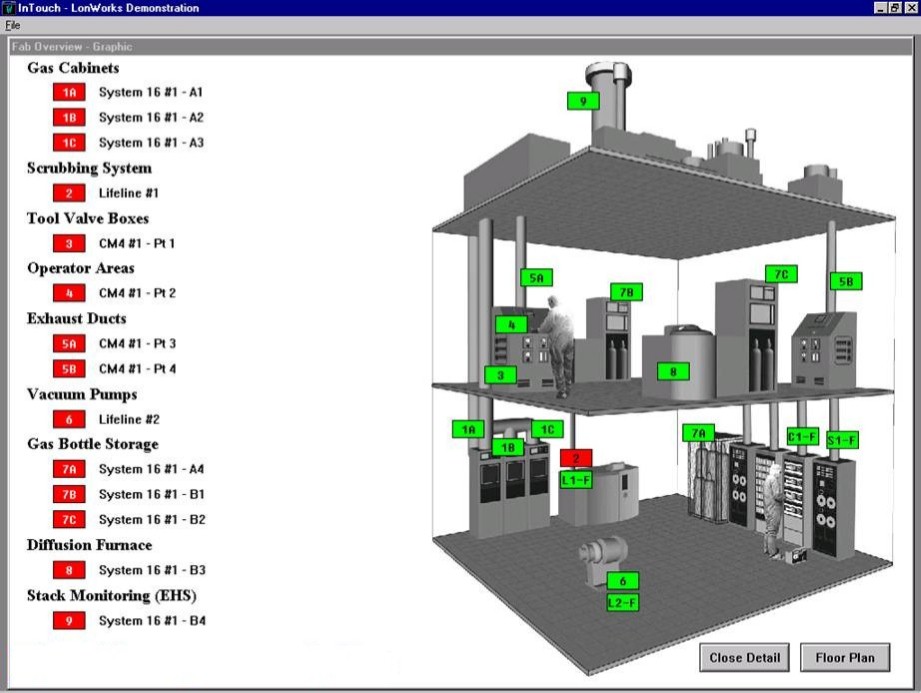
Task: Select System 16 #1 - A2 label
Action: (x=151, y=117)
